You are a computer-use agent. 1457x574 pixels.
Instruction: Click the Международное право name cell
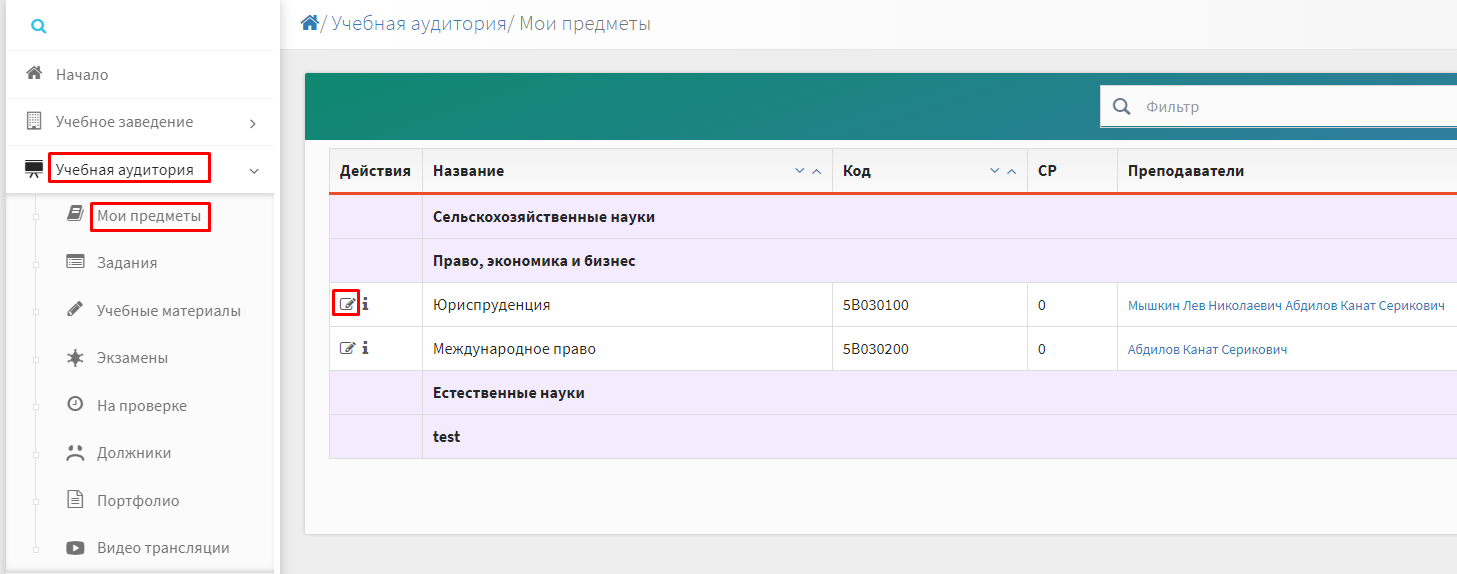(627, 349)
